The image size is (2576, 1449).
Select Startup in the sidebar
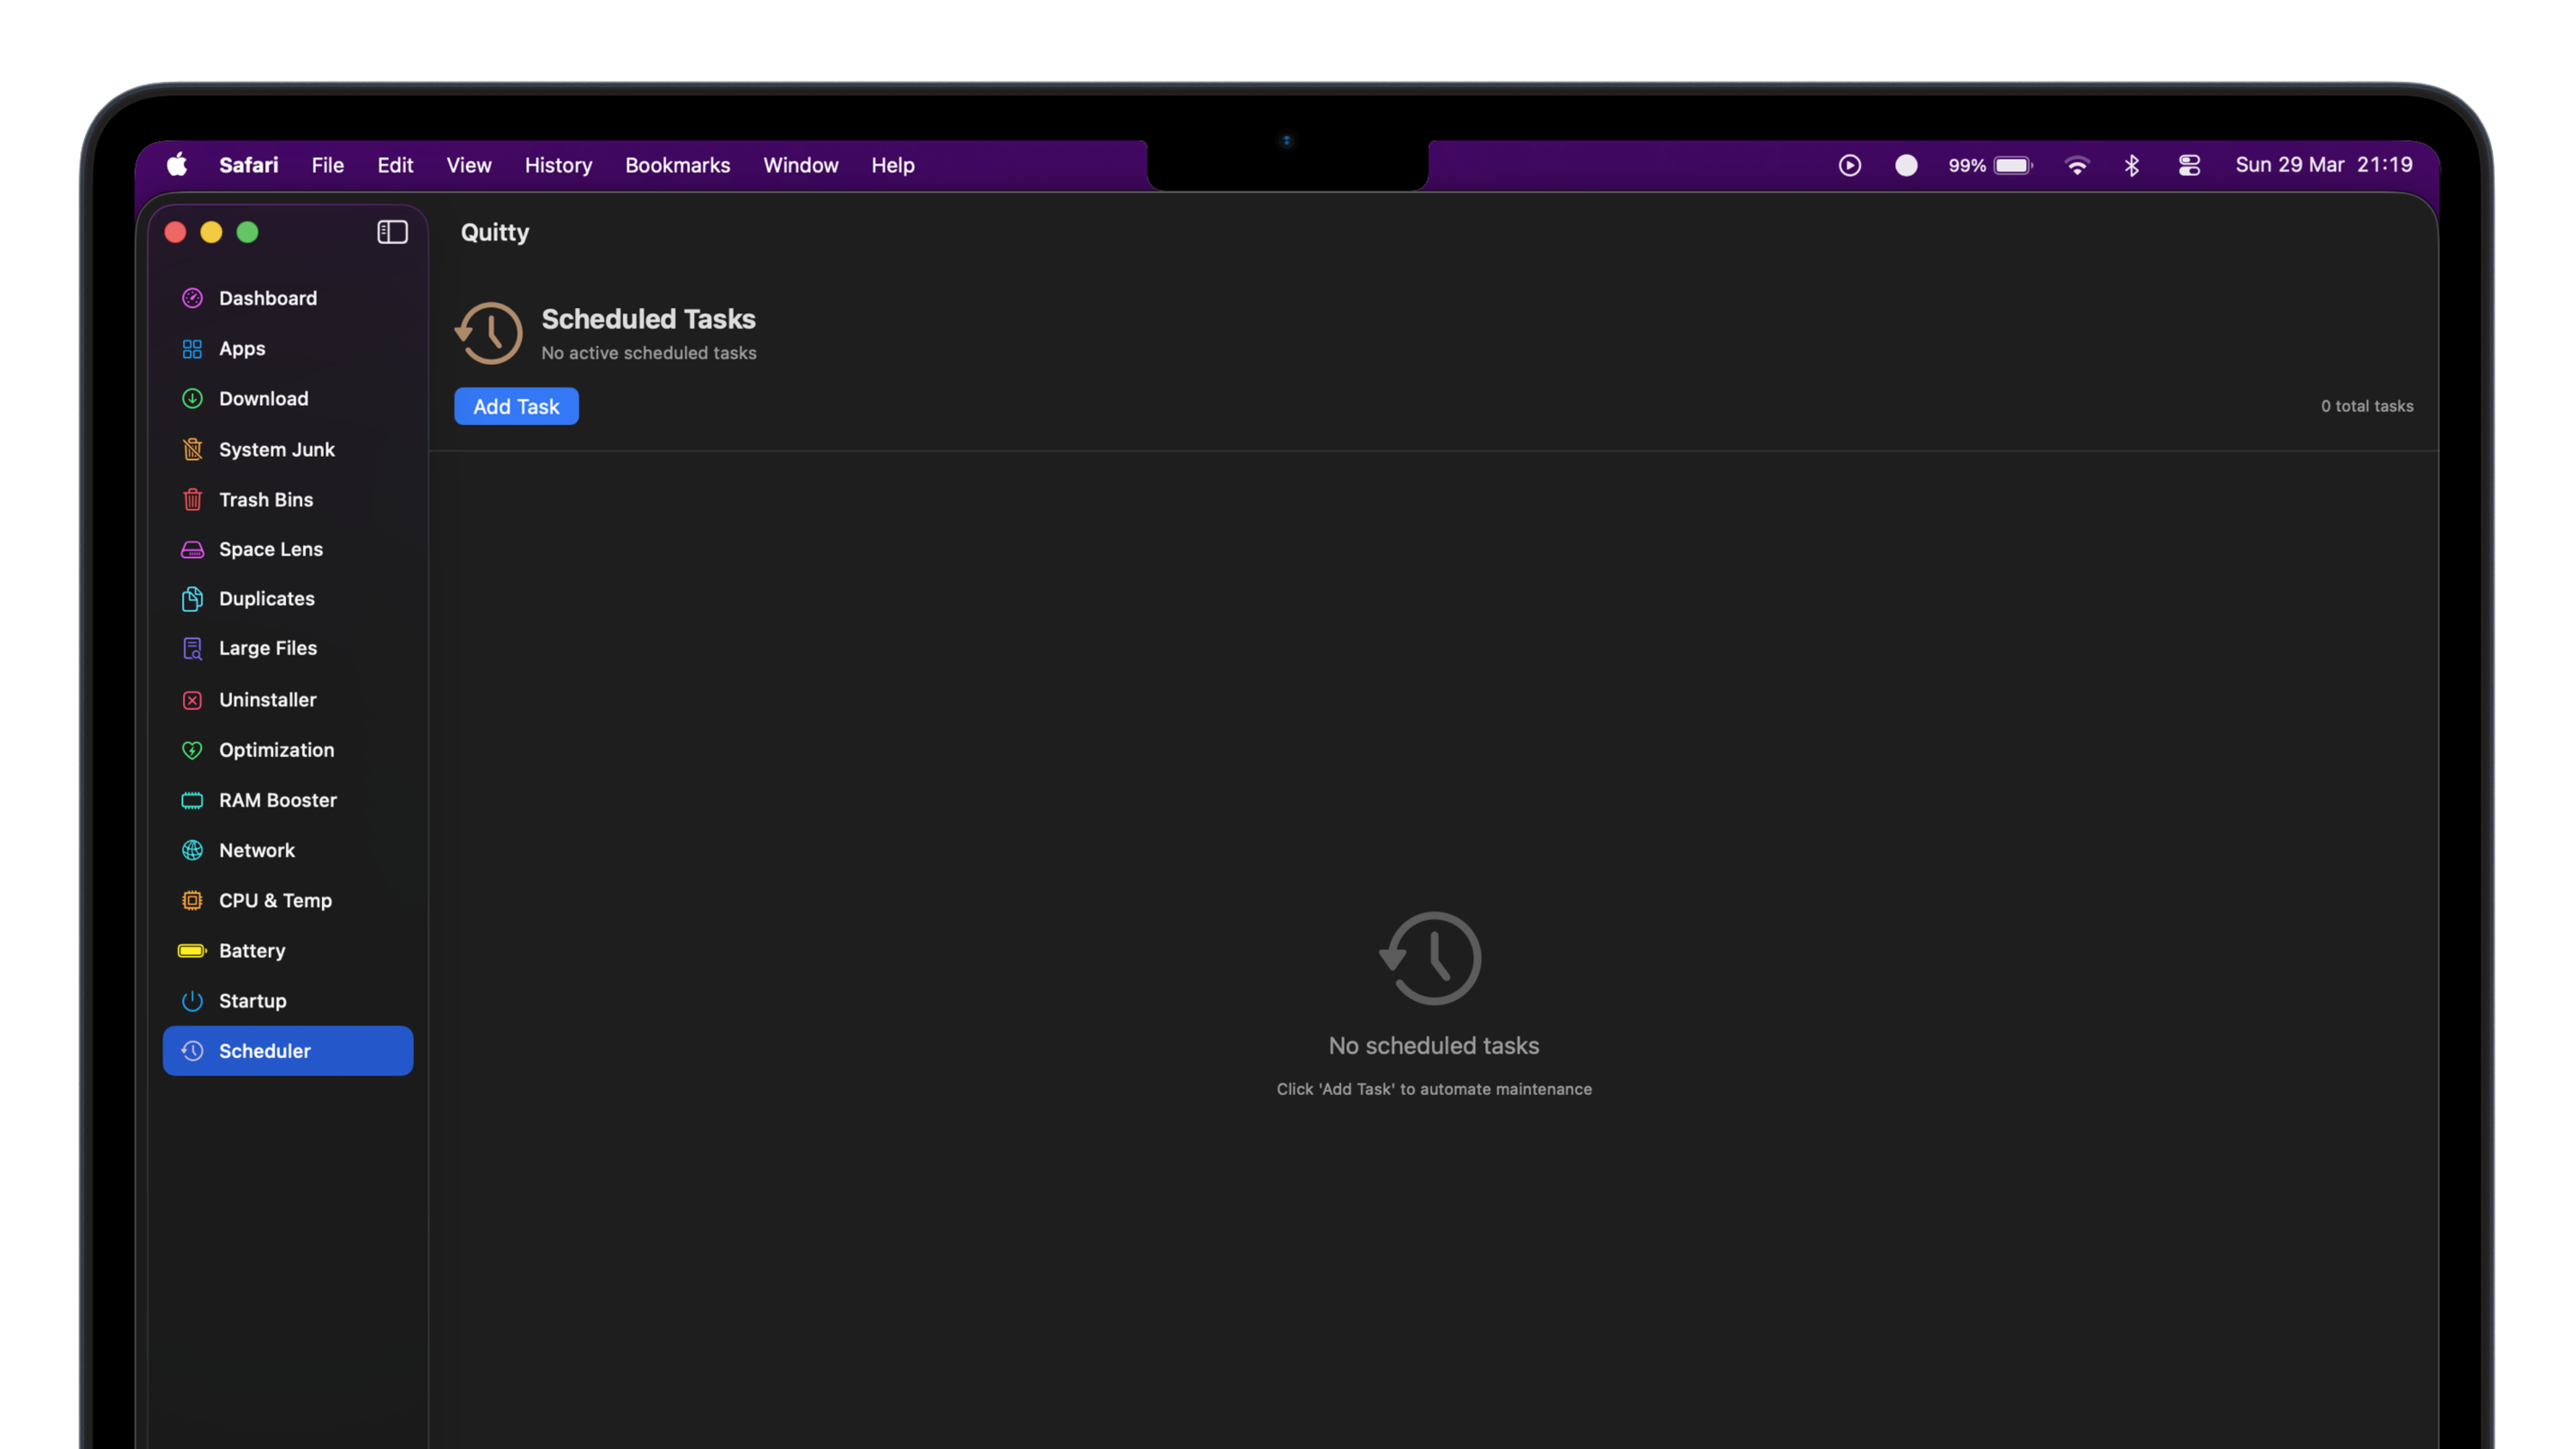[252, 1000]
